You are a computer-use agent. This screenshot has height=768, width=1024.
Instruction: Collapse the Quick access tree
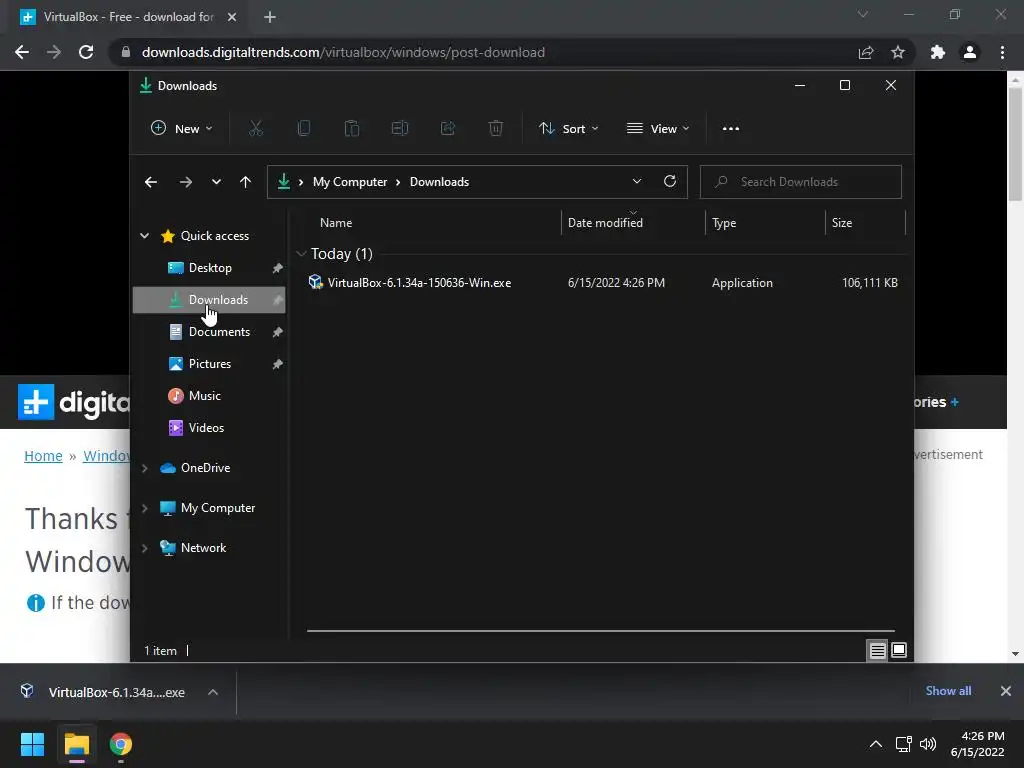[144, 236]
